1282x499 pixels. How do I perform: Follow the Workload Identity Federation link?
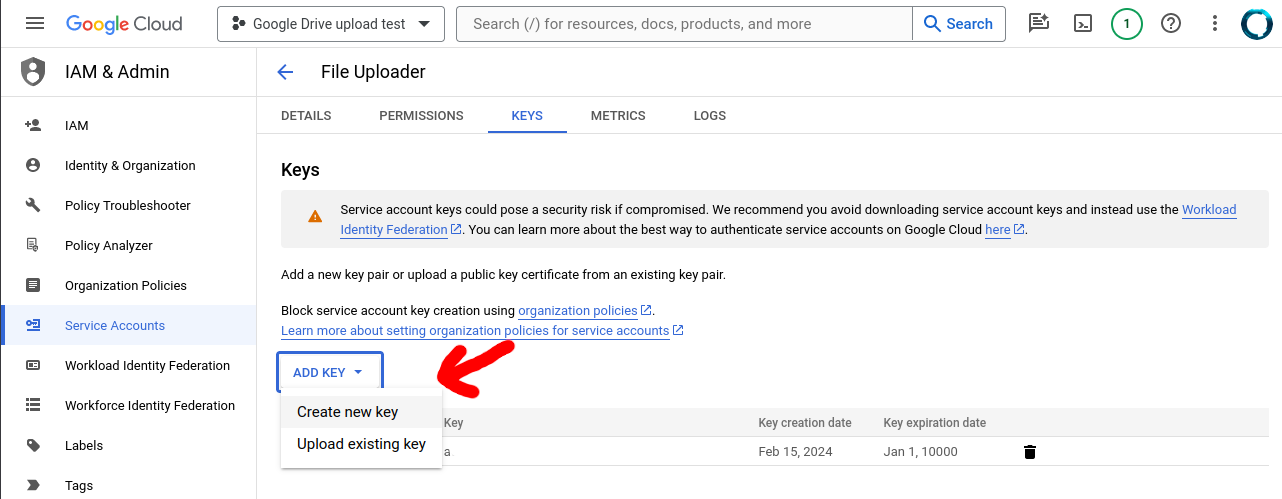1208,210
